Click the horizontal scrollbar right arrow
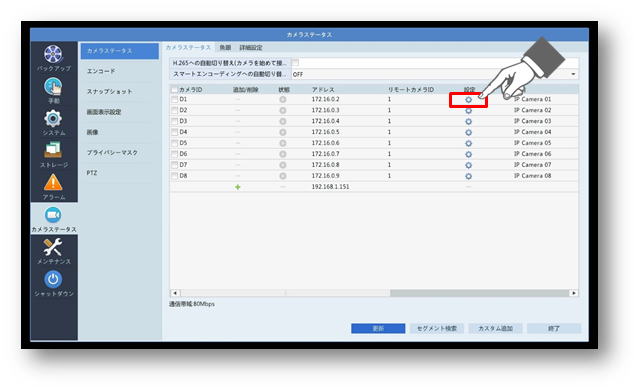 tap(574, 293)
